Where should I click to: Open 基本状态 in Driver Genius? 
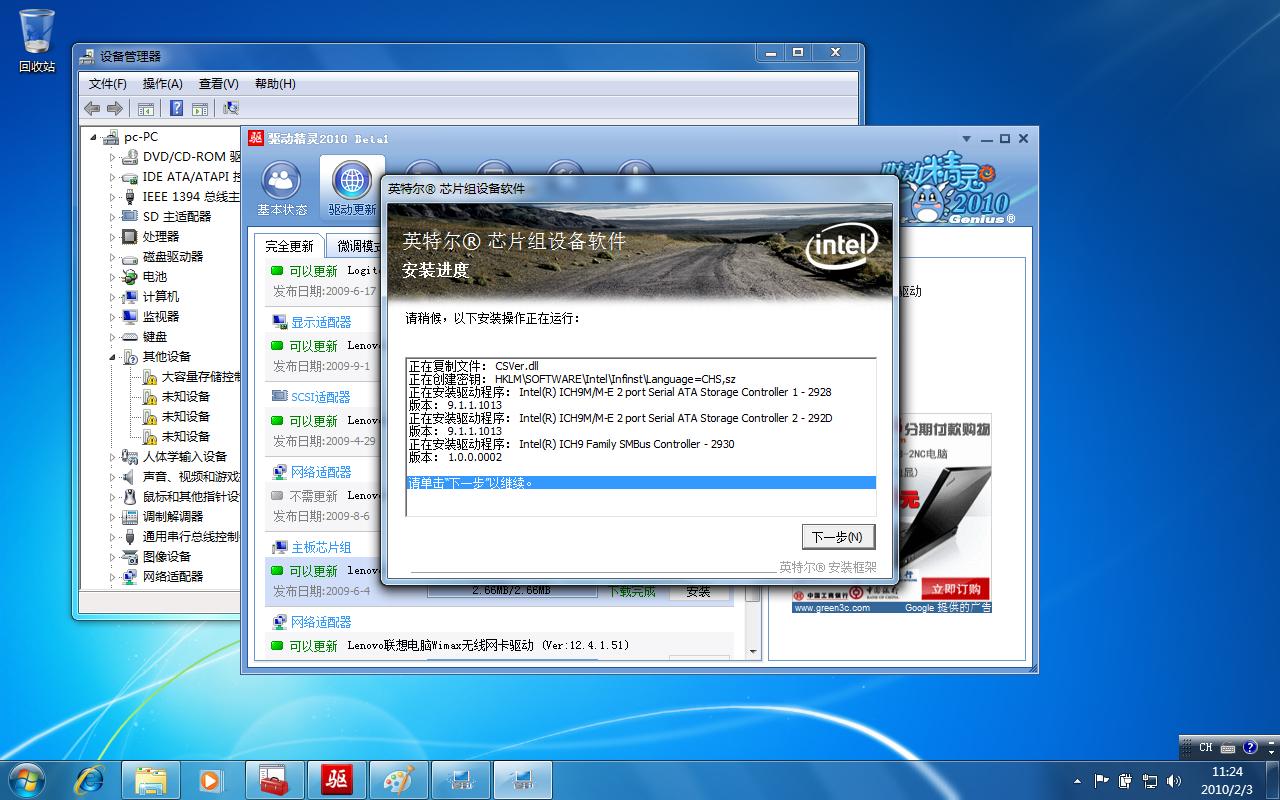pyautogui.click(x=282, y=190)
